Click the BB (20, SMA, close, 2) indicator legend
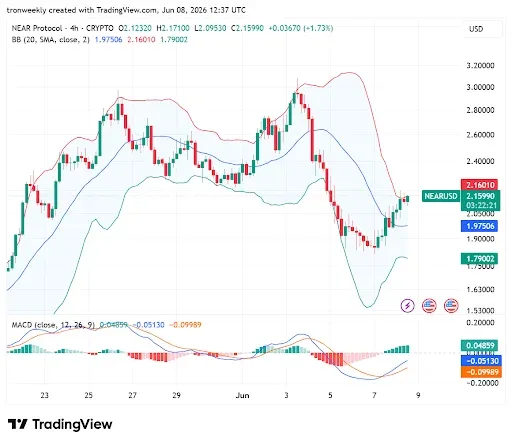 [x=51, y=40]
